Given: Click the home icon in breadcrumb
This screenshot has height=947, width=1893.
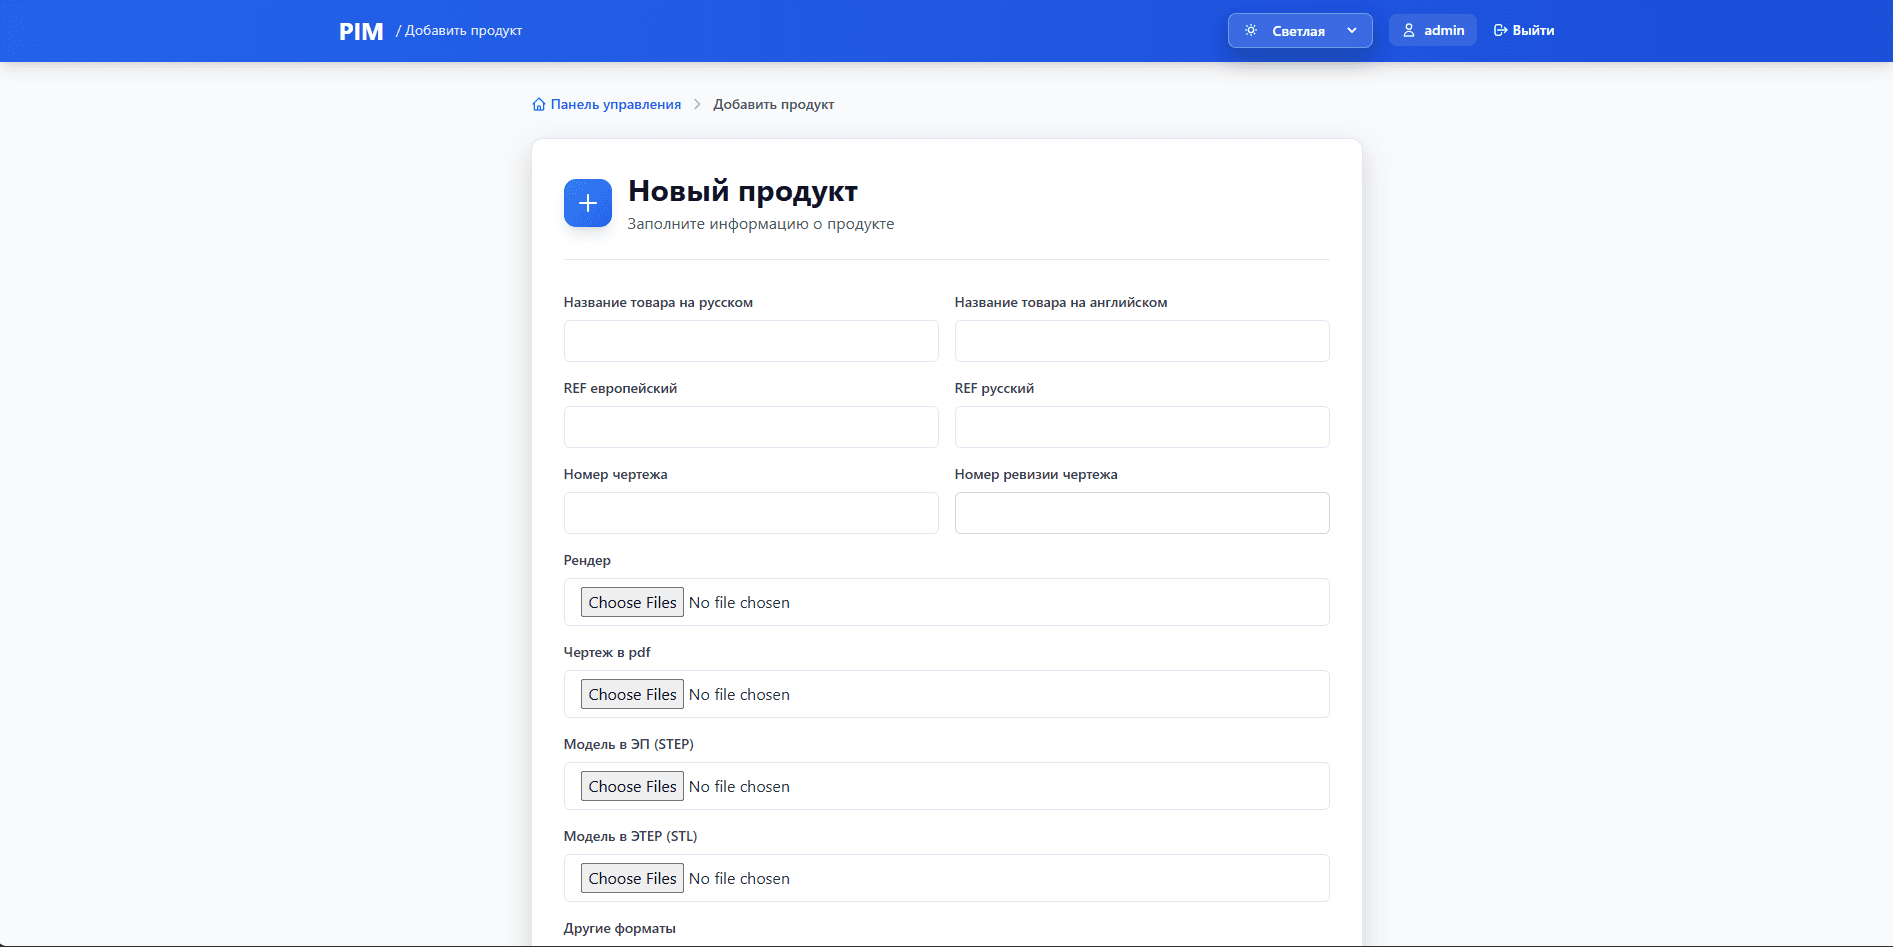Looking at the screenshot, I should 539,104.
